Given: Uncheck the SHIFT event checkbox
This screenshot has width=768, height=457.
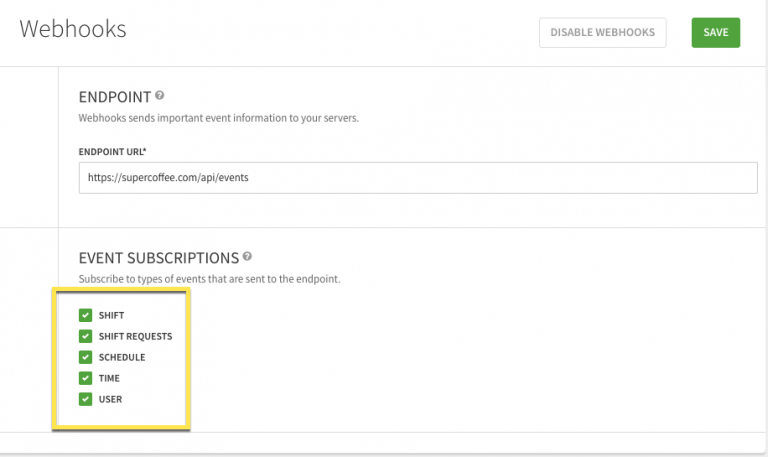Looking at the screenshot, I should [85, 315].
